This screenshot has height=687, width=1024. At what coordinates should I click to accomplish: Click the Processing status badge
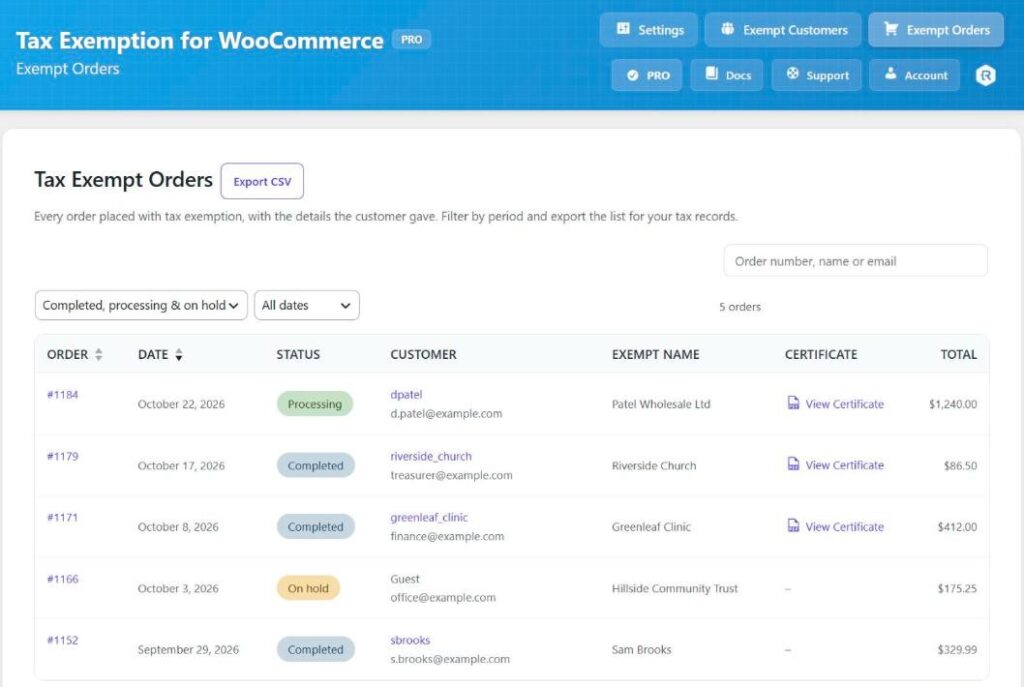tap(315, 404)
